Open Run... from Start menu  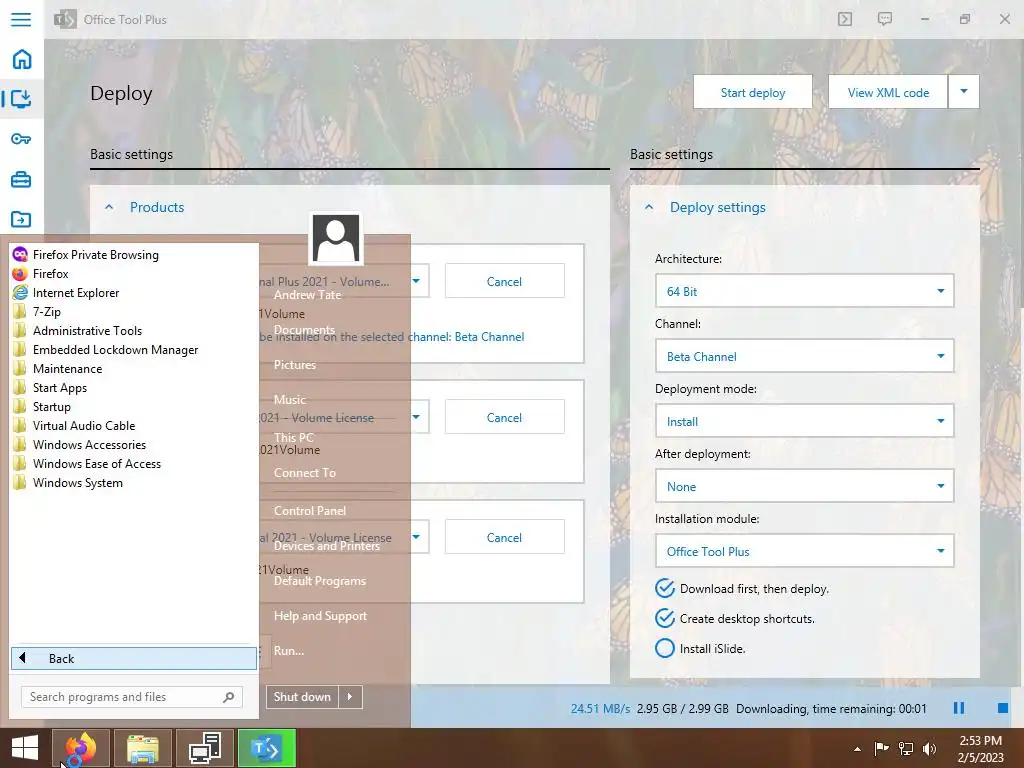tap(289, 650)
